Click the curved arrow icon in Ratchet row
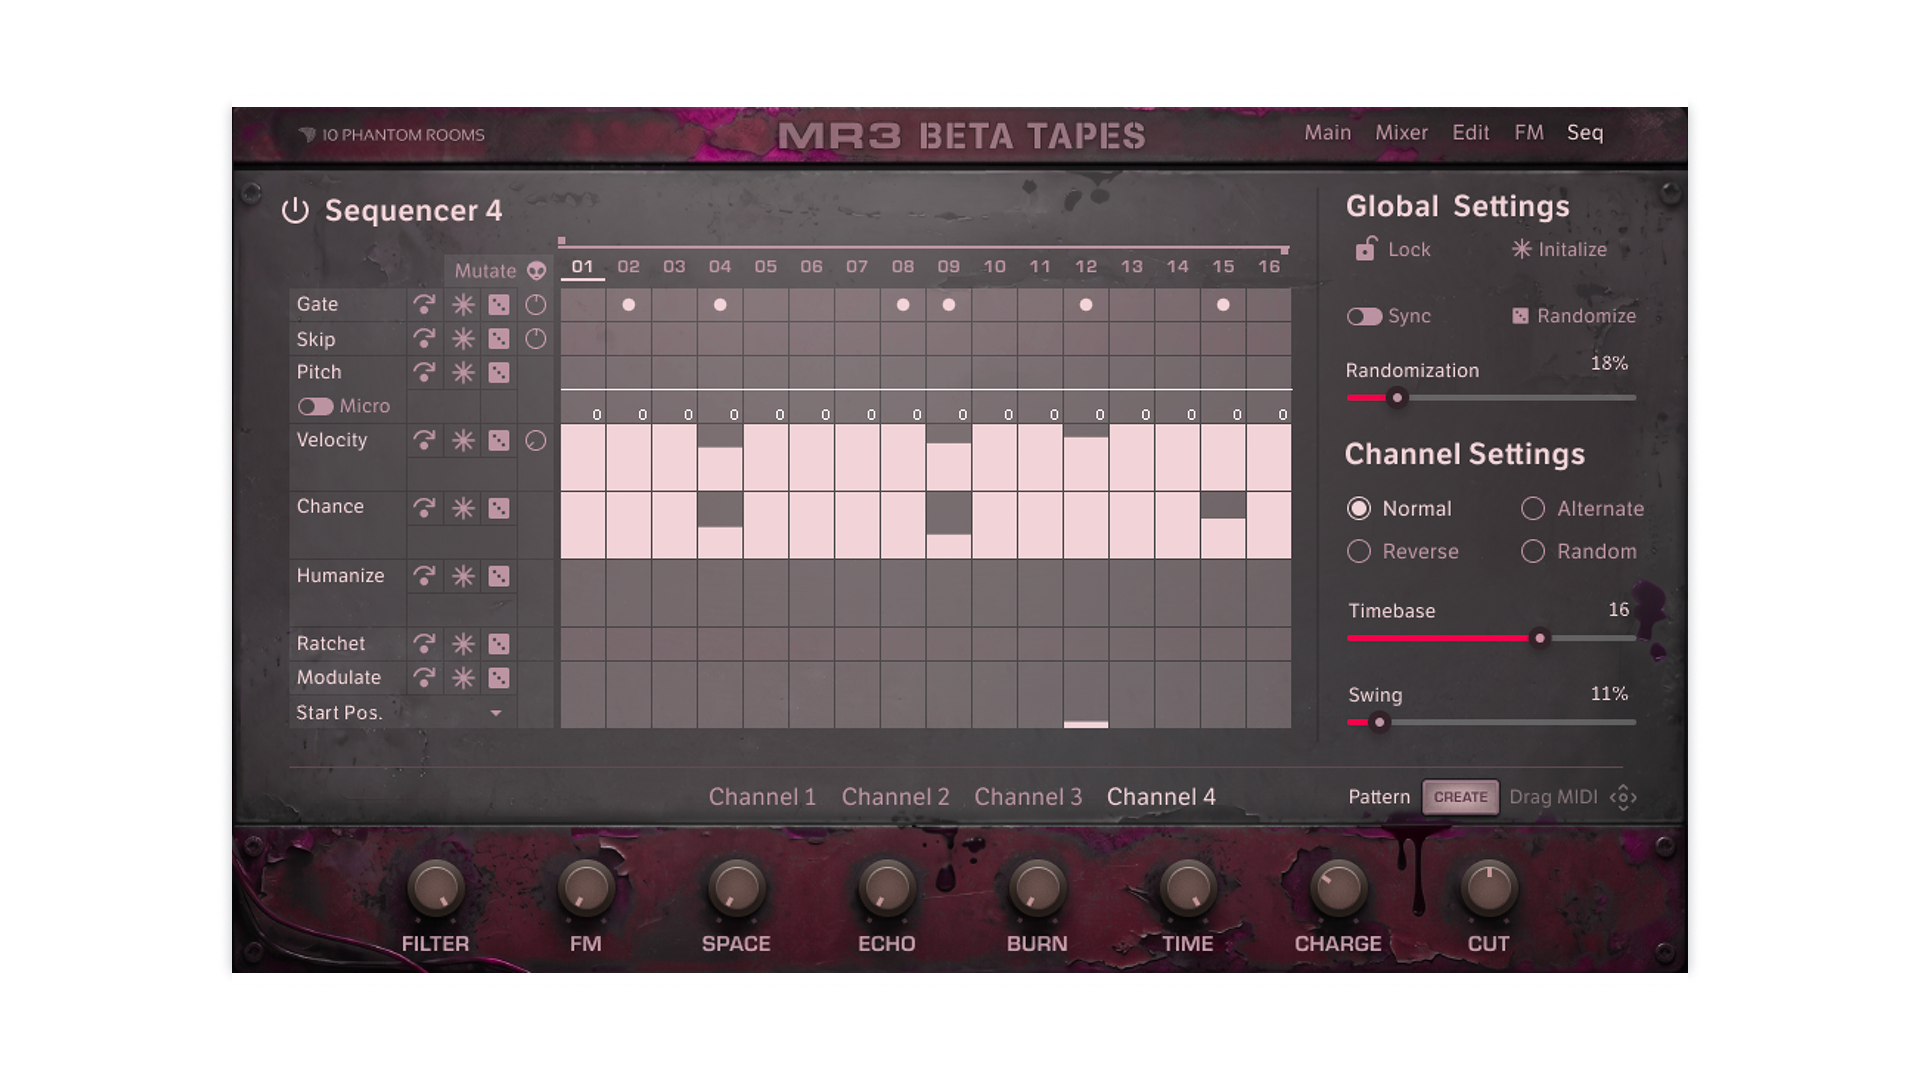Image resolution: width=1920 pixels, height=1080 pixels. (x=424, y=644)
